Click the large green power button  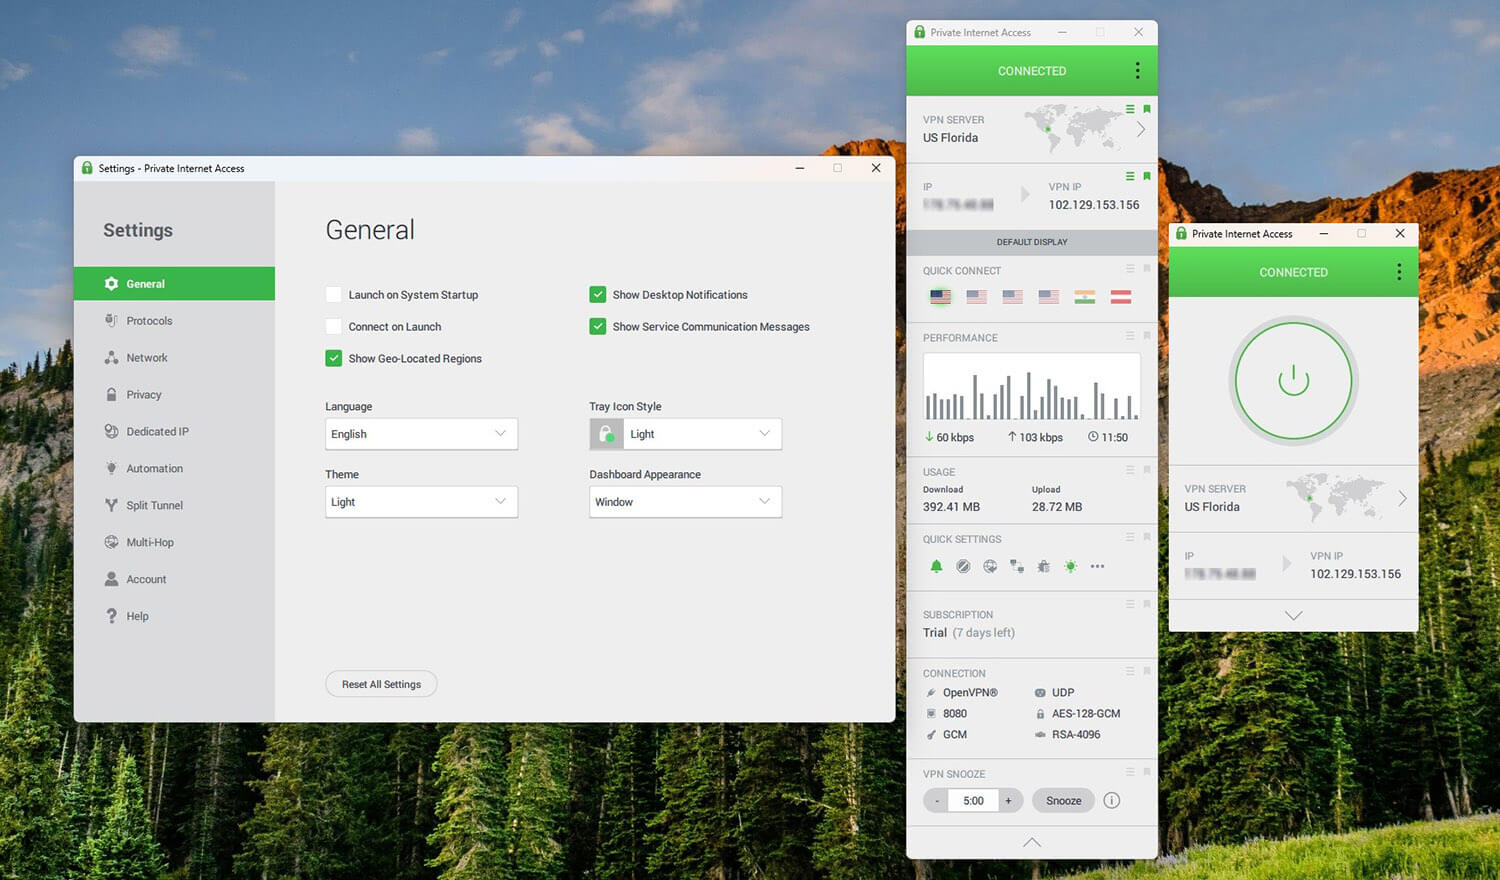pos(1293,380)
